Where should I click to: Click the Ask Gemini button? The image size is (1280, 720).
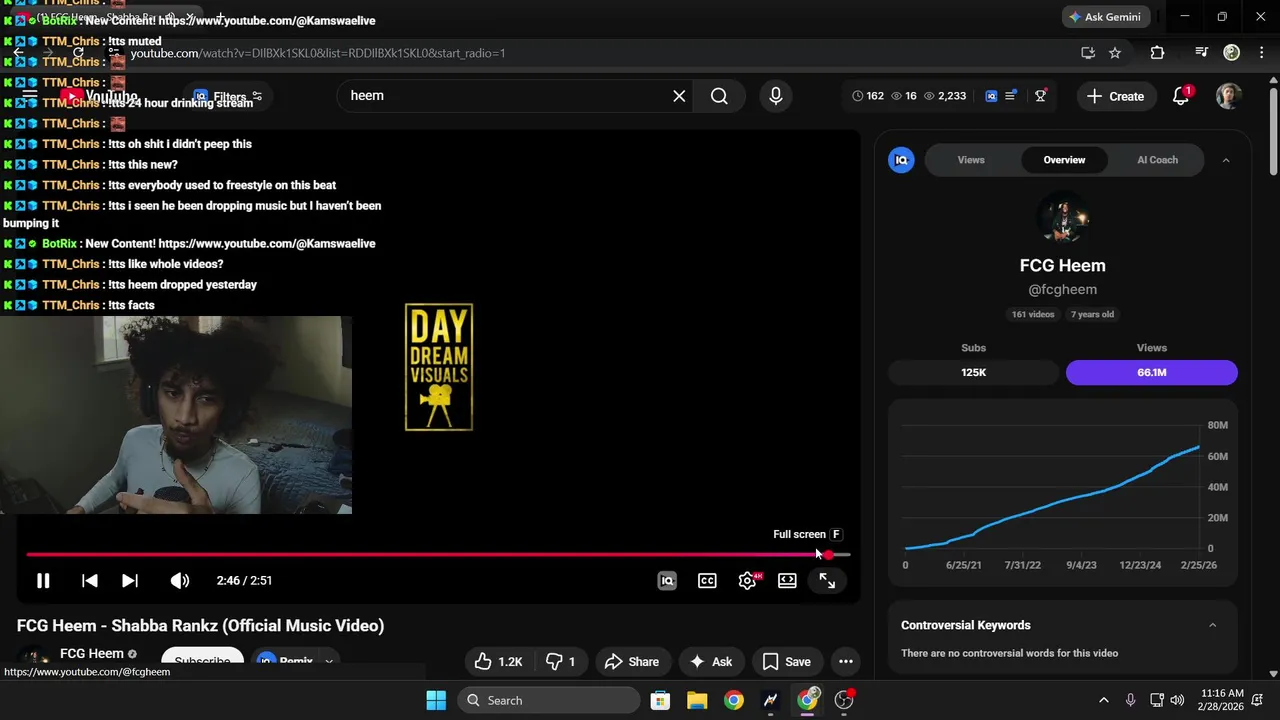(x=1104, y=17)
